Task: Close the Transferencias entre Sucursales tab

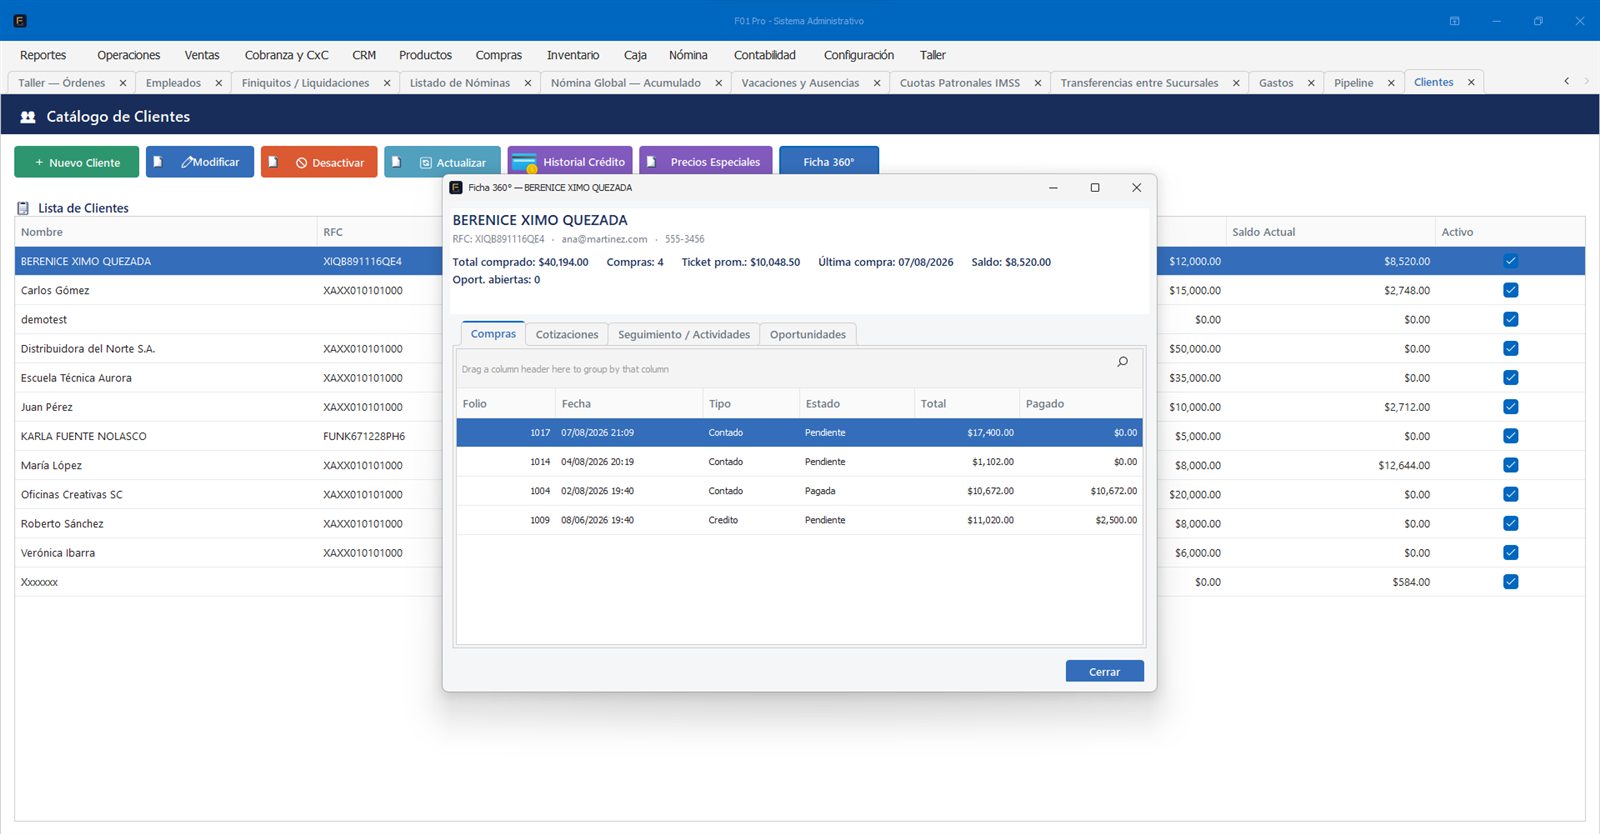Action: tap(1236, 83)
